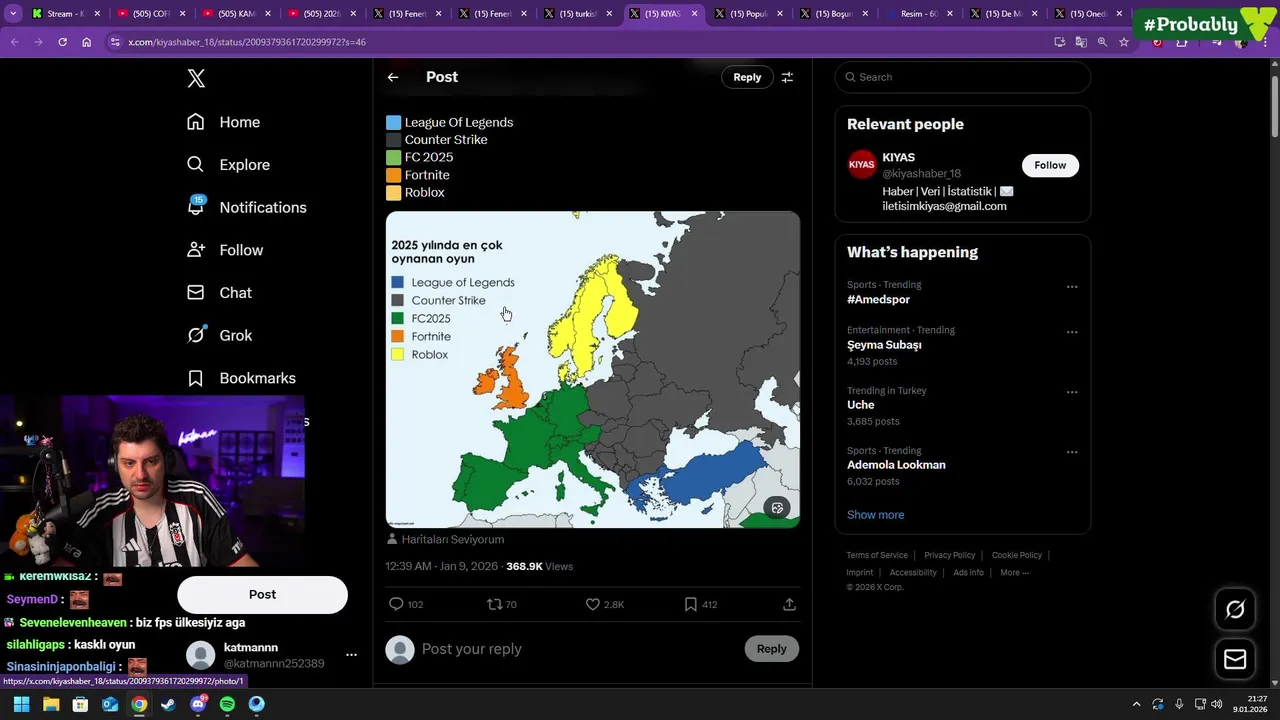Open Grok from the sidebar
The height and width of the screenshot is (720, 1280).
[219, 335]
